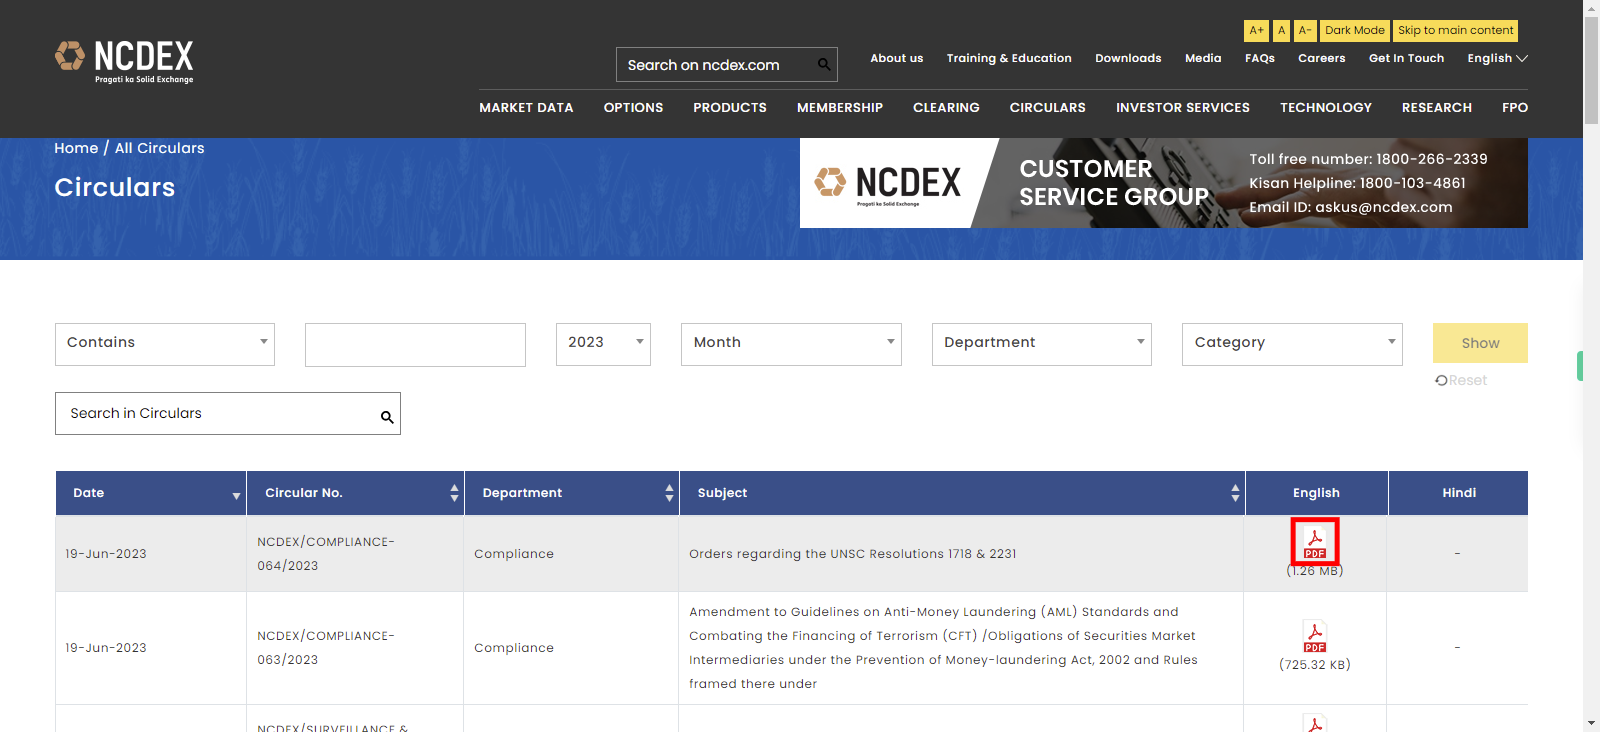The height and width of the screenshot is (732, 1600).
Task: Increase font size with A+ button
Action: [x=1256, y=31]
